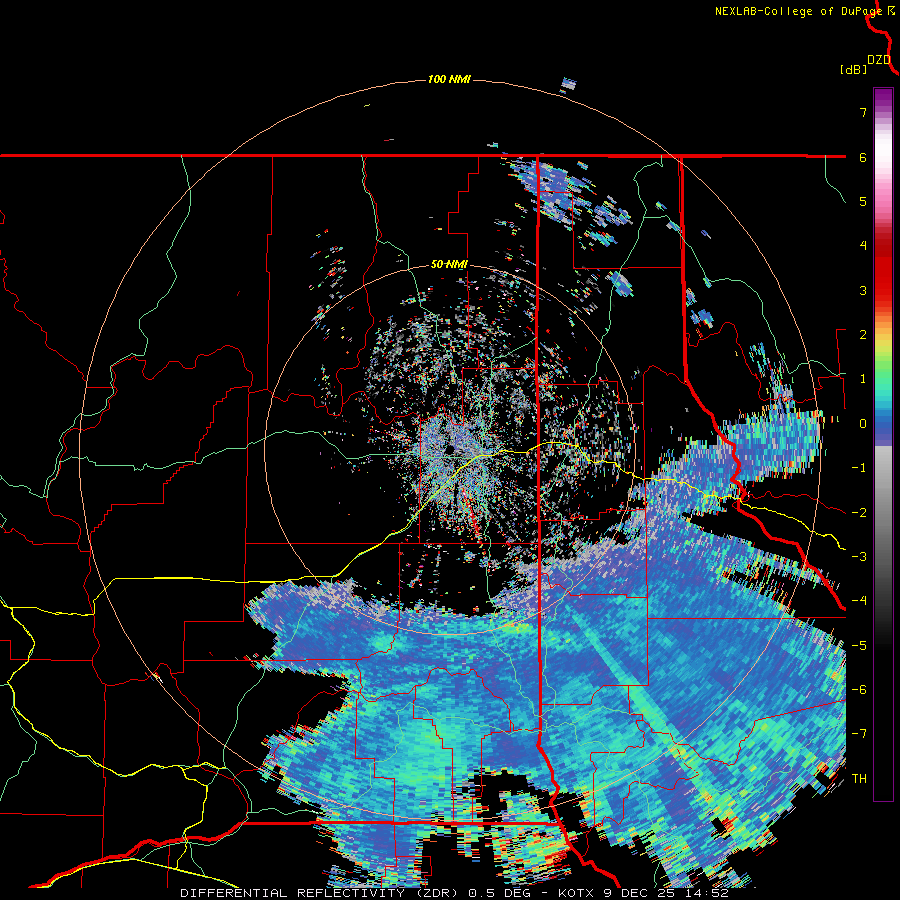Click the 1 dB label on legend
The height and width of the screenshot is (900, 900).
click(x=863, y=379)
